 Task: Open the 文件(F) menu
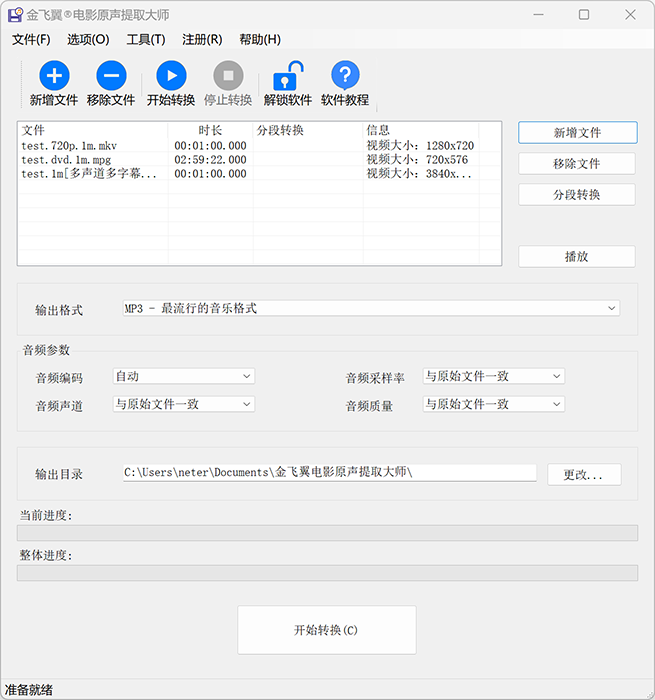(x=31, y=39)
